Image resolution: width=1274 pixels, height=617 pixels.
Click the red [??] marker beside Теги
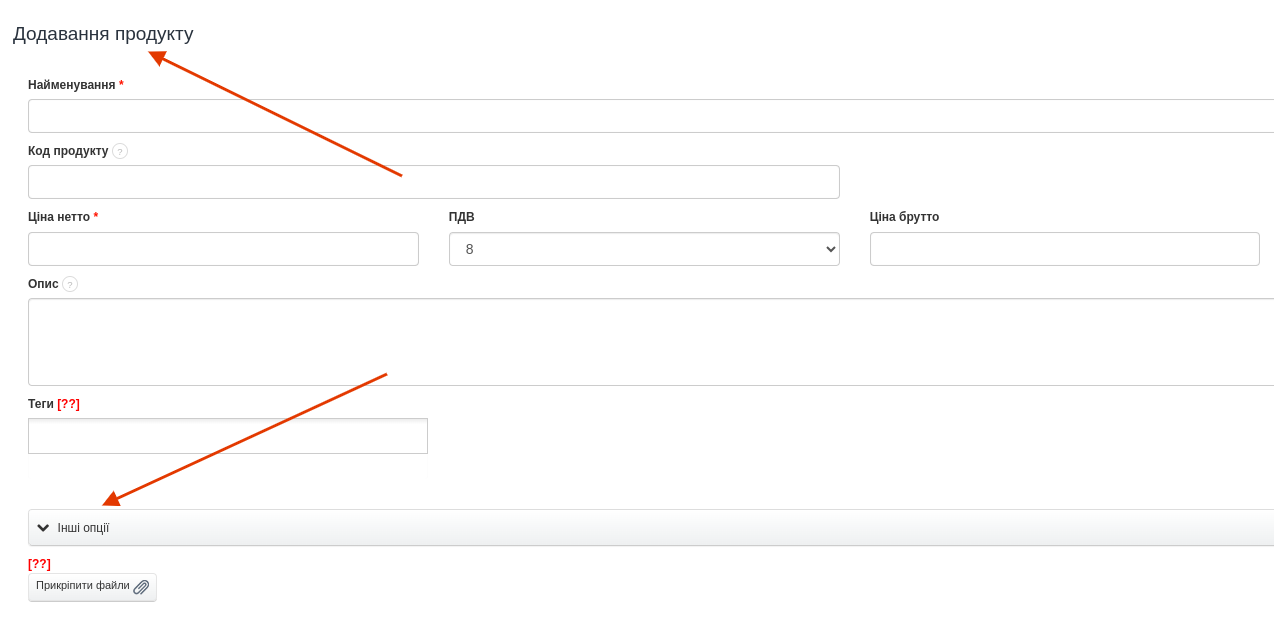(x=68, y=404)
